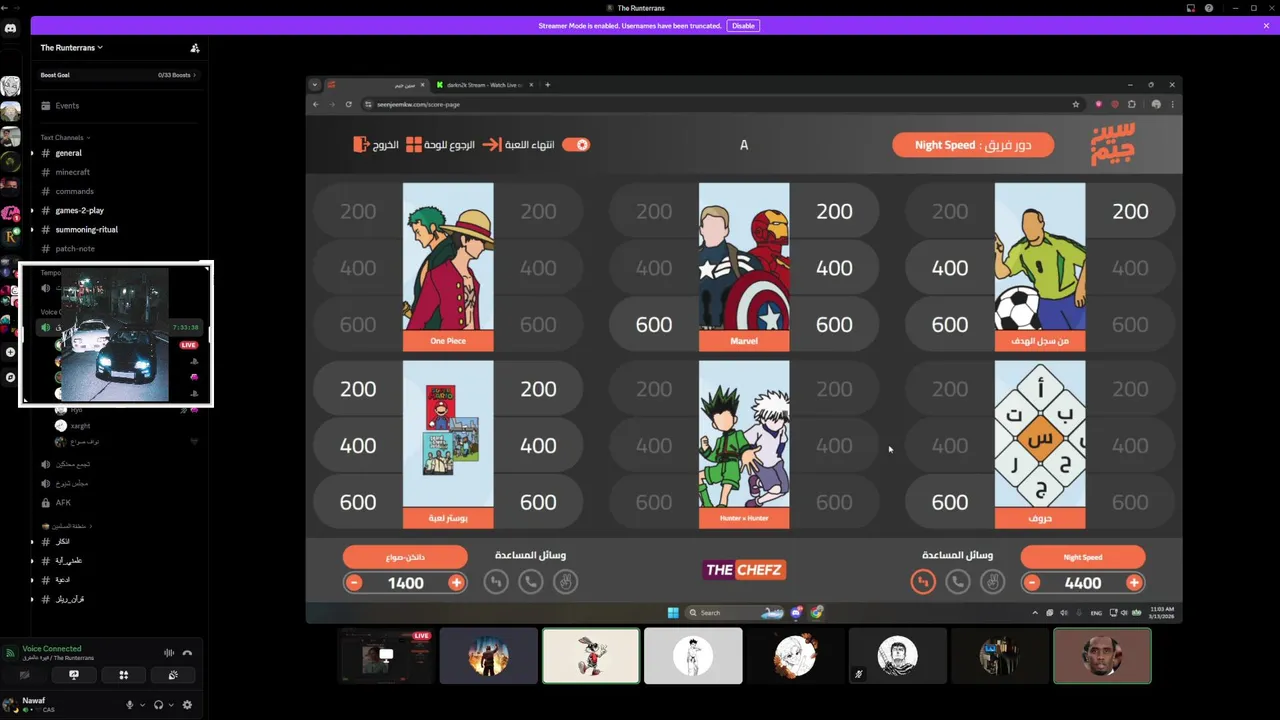Increase Night Speed's 4400 score with plus
Viewport: 1280px width, 720px height.
[1134, 583]
